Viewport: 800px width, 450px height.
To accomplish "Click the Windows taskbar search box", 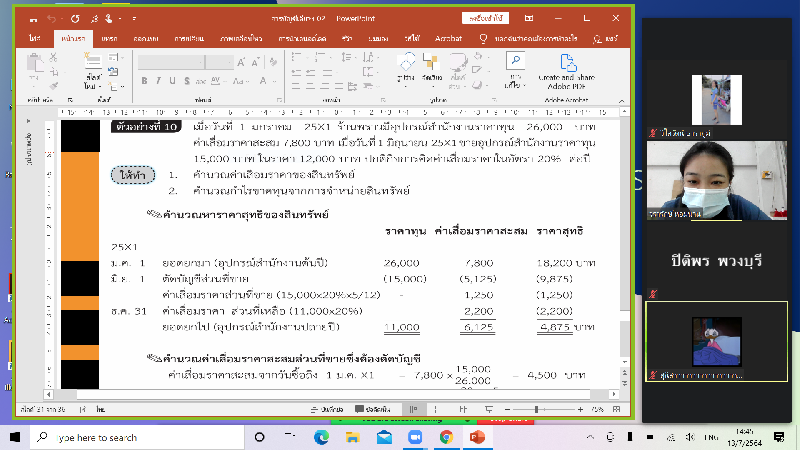I will point(120,437).
